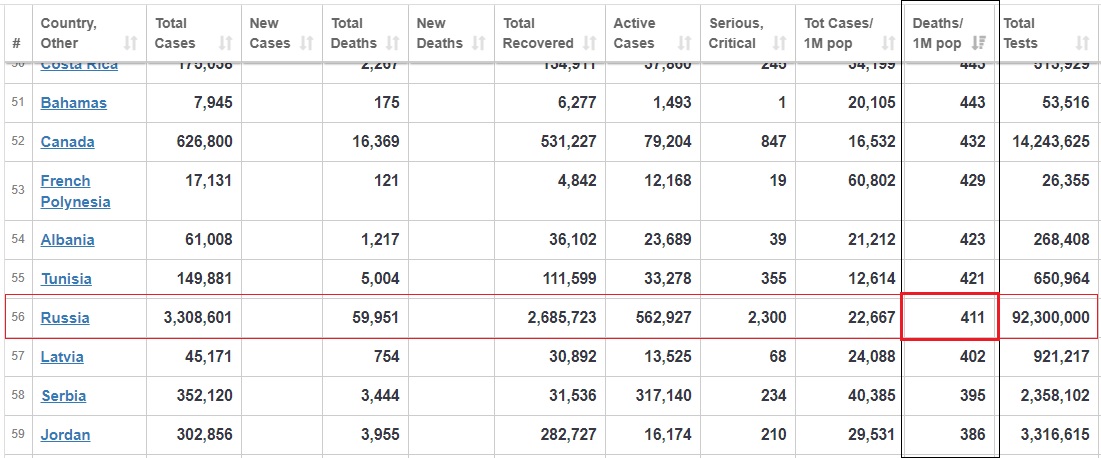Toggle sort on Deaths/1M pop header

(981, 43)
